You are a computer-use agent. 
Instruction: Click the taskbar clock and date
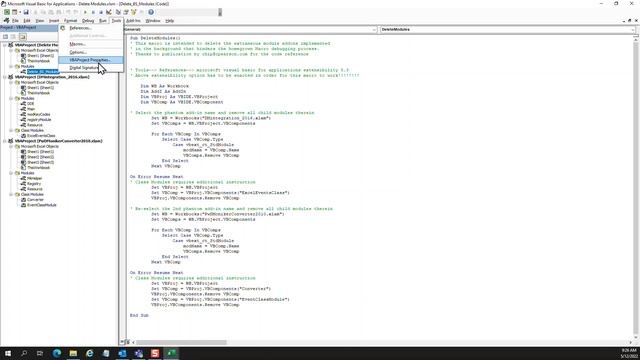click(x=629, y=353)
